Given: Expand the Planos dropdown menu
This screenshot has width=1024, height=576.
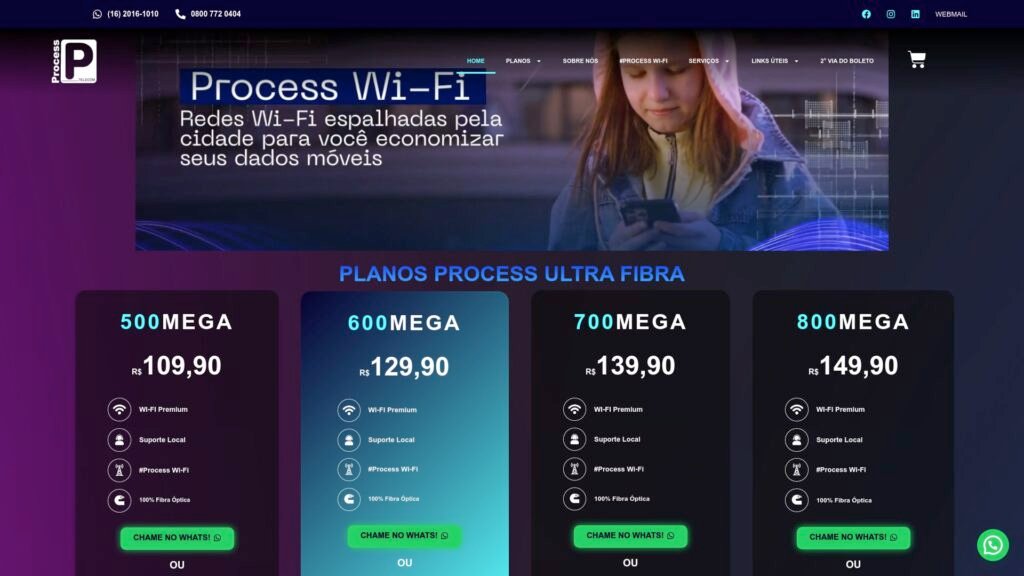Looking at the screenshot, I should [523, 61].
